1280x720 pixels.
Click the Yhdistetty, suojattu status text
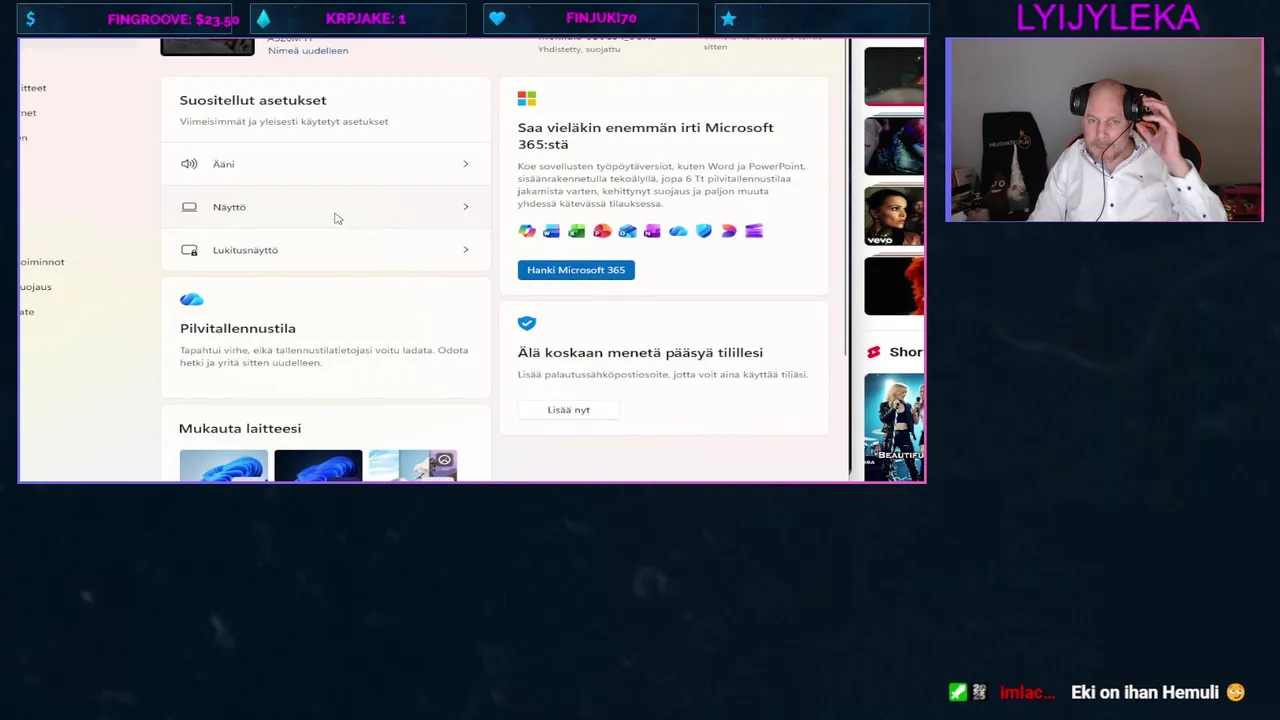pos(579,49)
